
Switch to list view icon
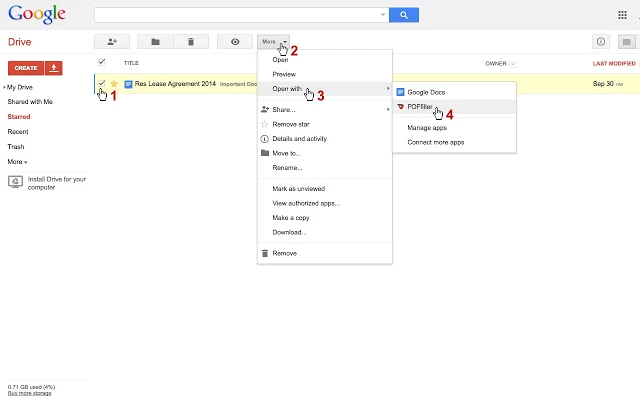627,42
